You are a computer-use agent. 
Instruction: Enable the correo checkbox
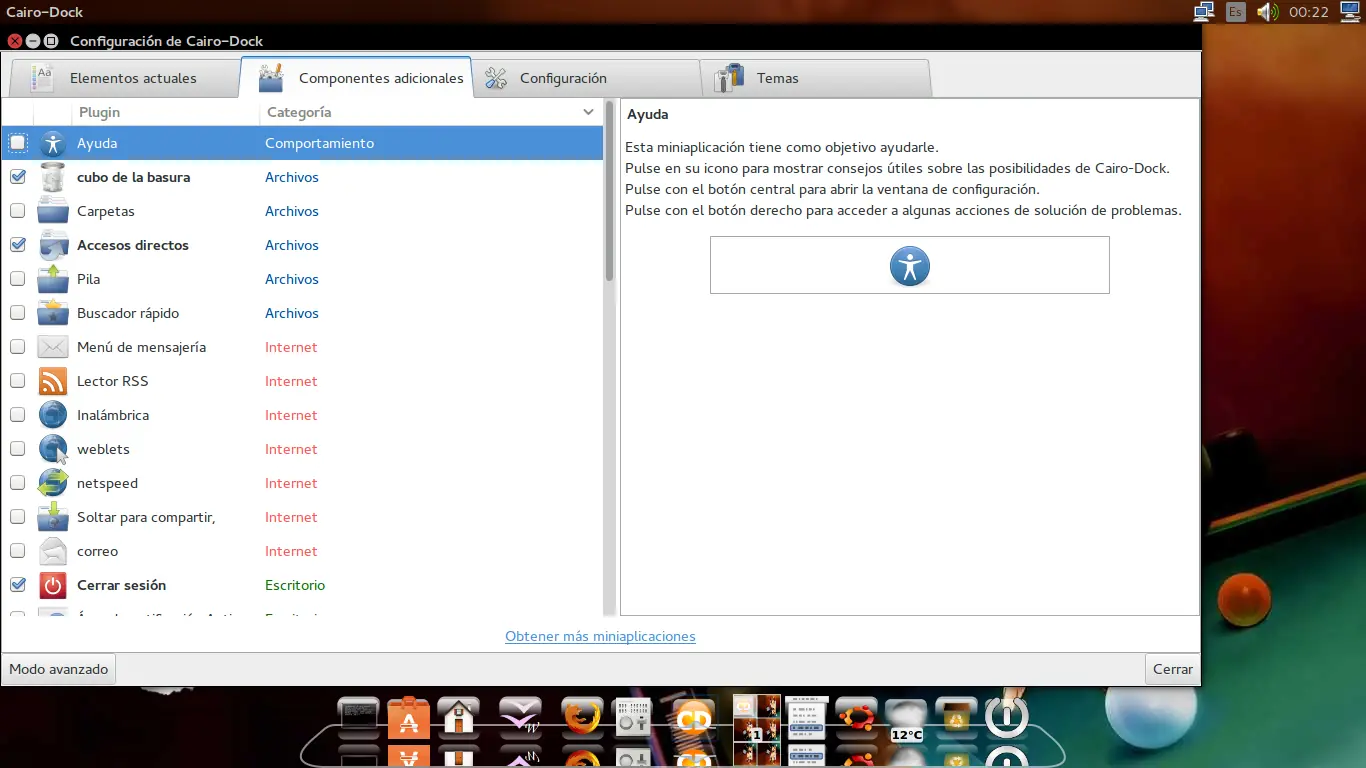pos(18,551)
